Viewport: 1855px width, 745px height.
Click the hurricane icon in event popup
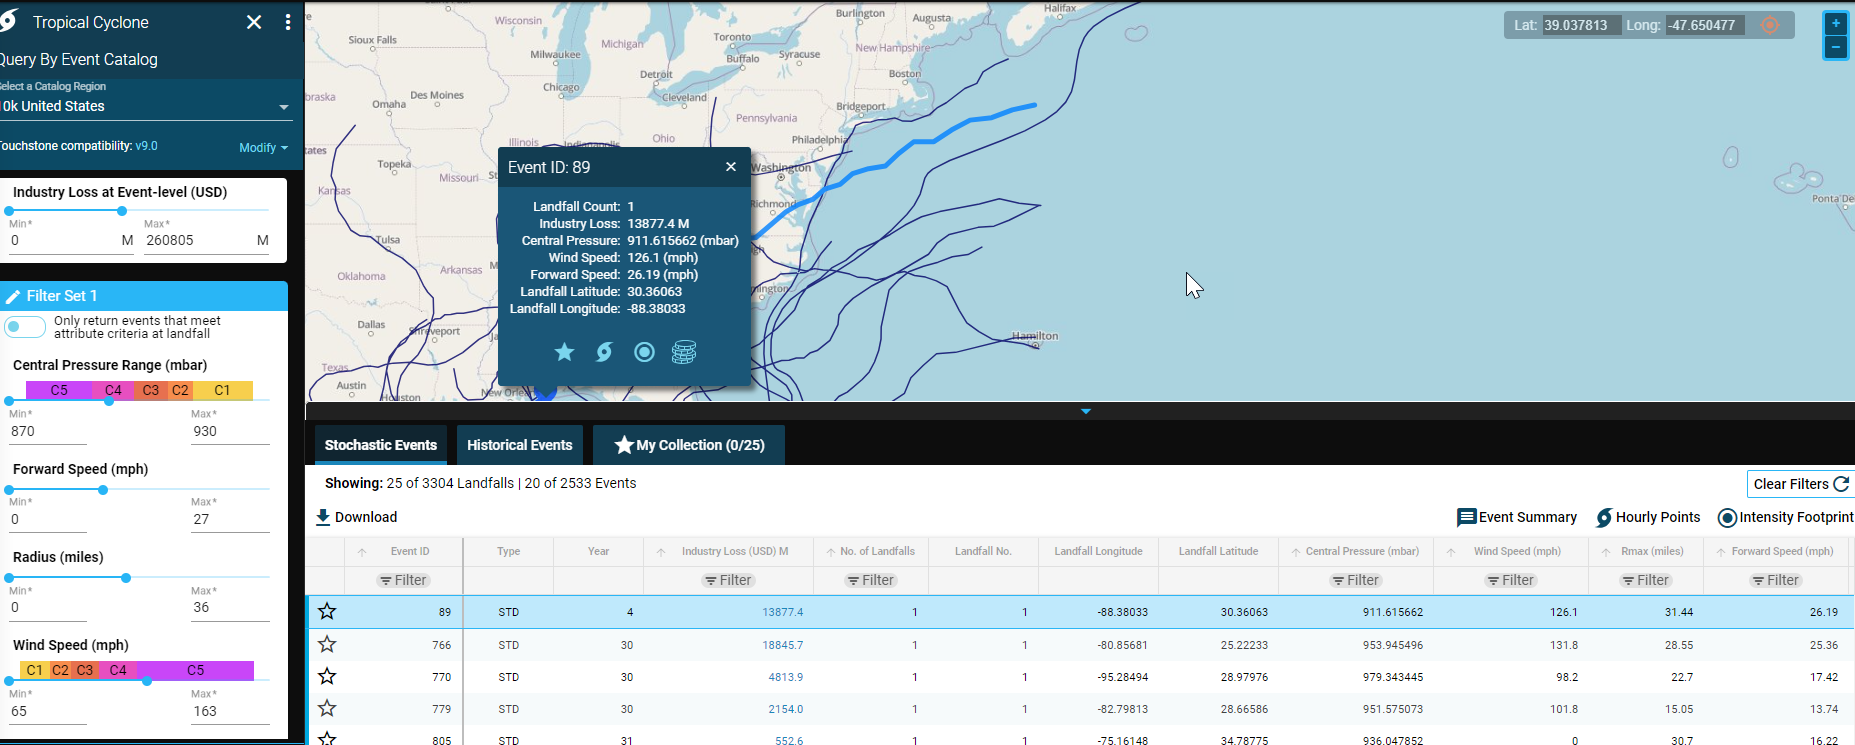click(x=604, y=352)
